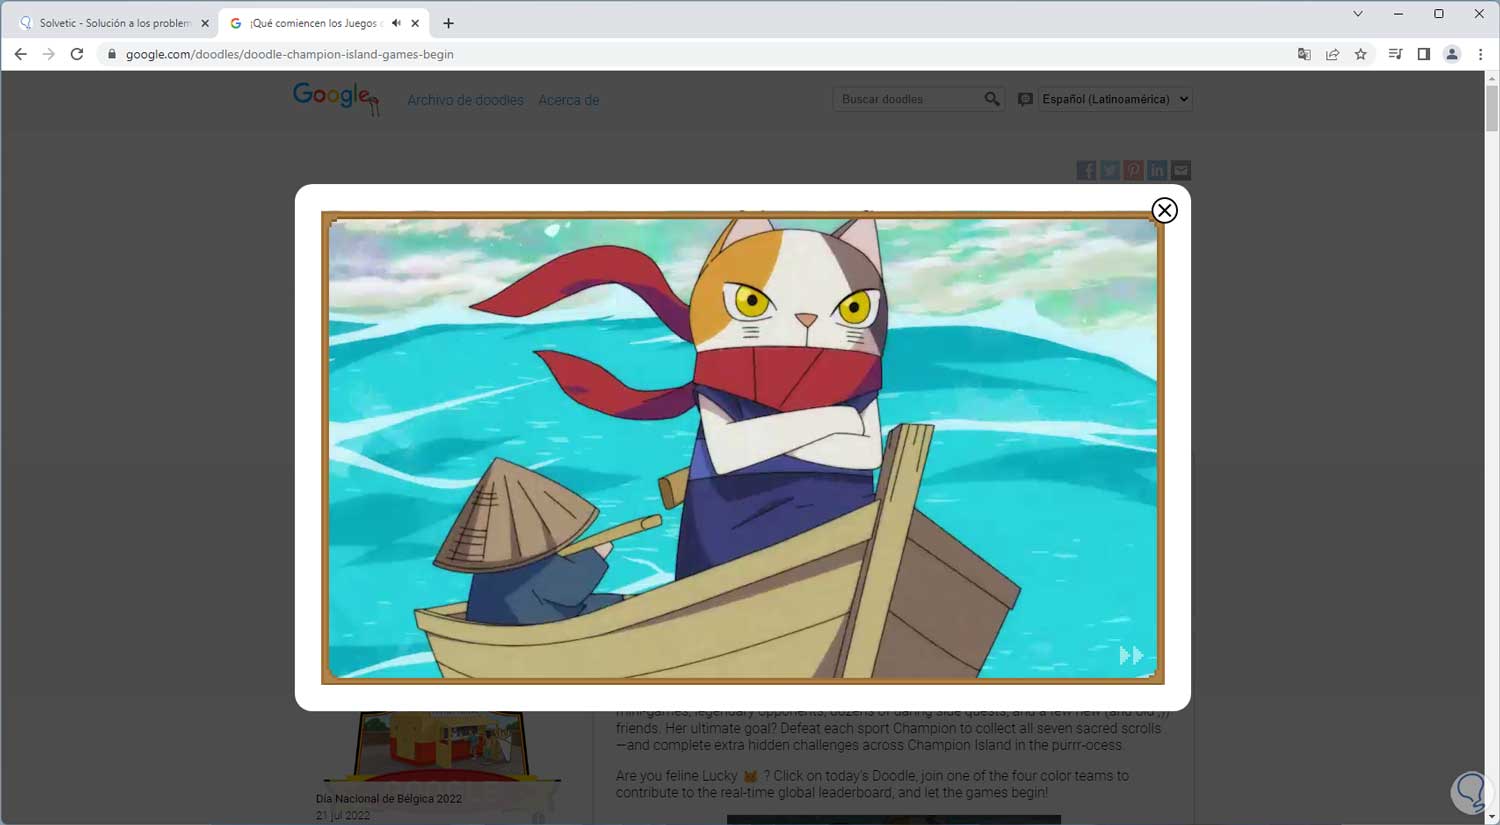Share doodle by email
The width and height of the screenshot is (1500, 825).
(x=1181, y=170)
